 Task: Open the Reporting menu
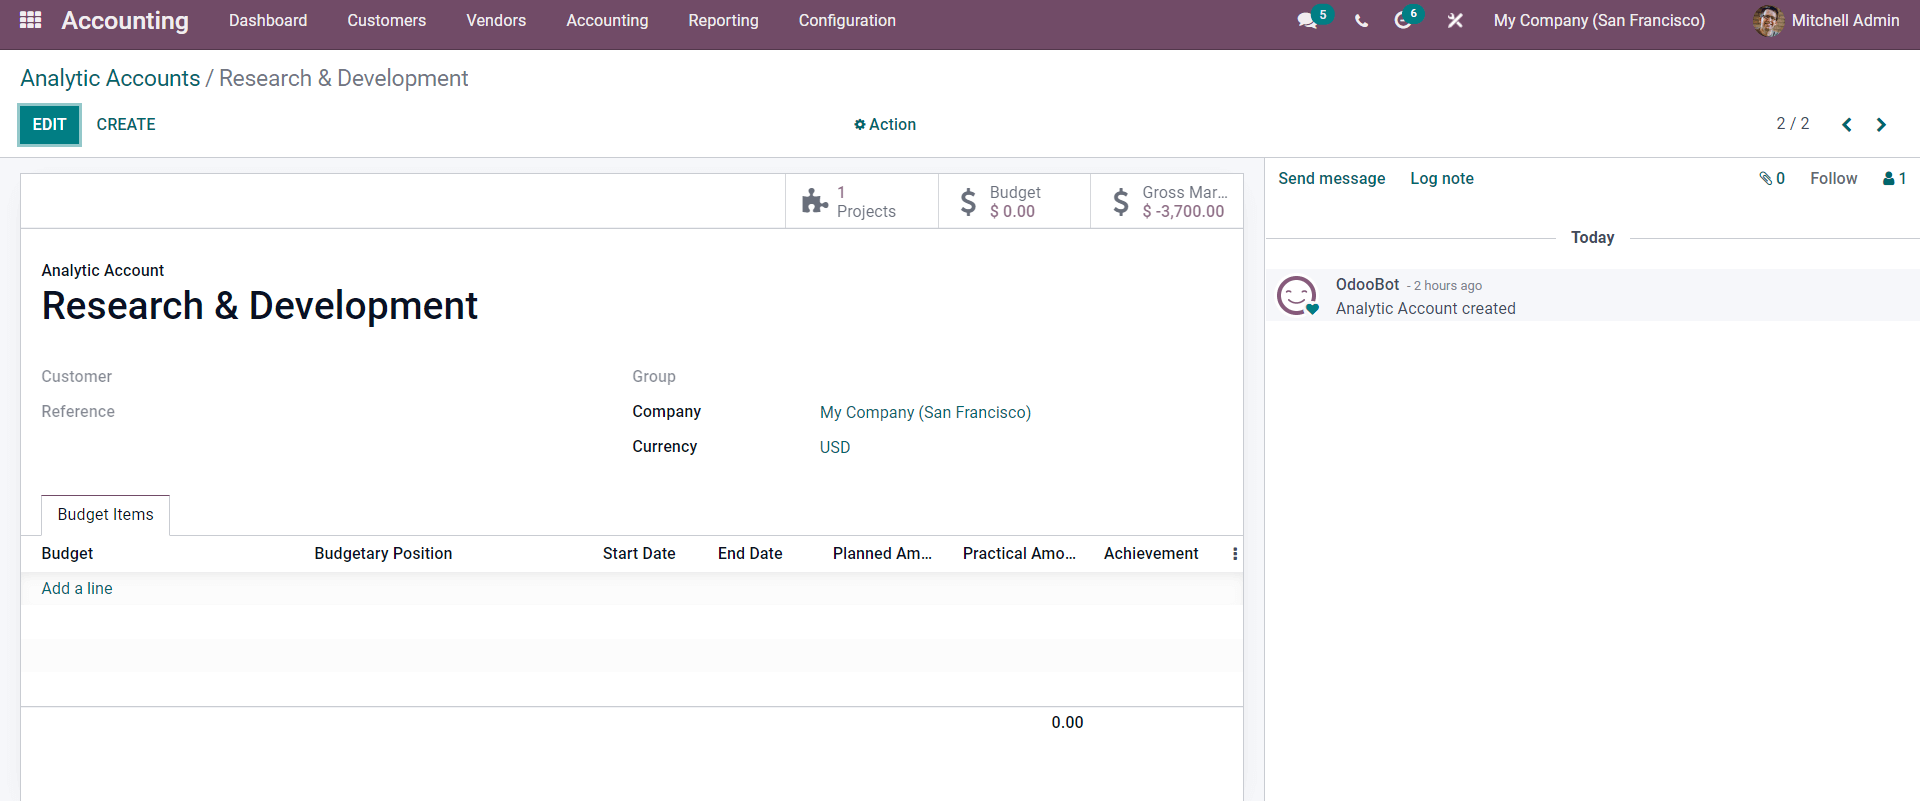[723, 20]
